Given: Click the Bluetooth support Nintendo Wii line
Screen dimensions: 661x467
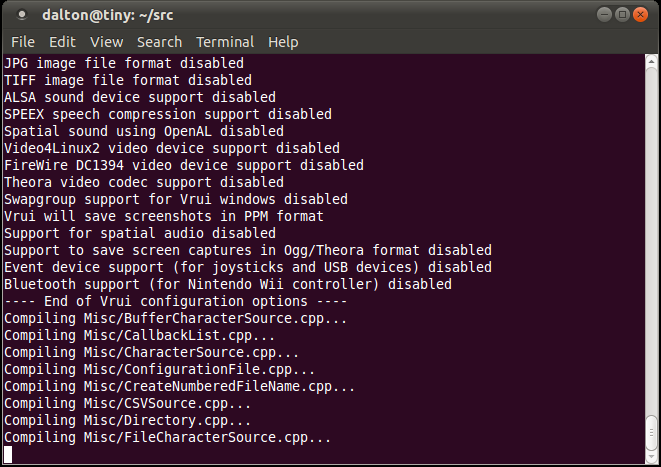Looking at the screenshot, I should [228, 284].
